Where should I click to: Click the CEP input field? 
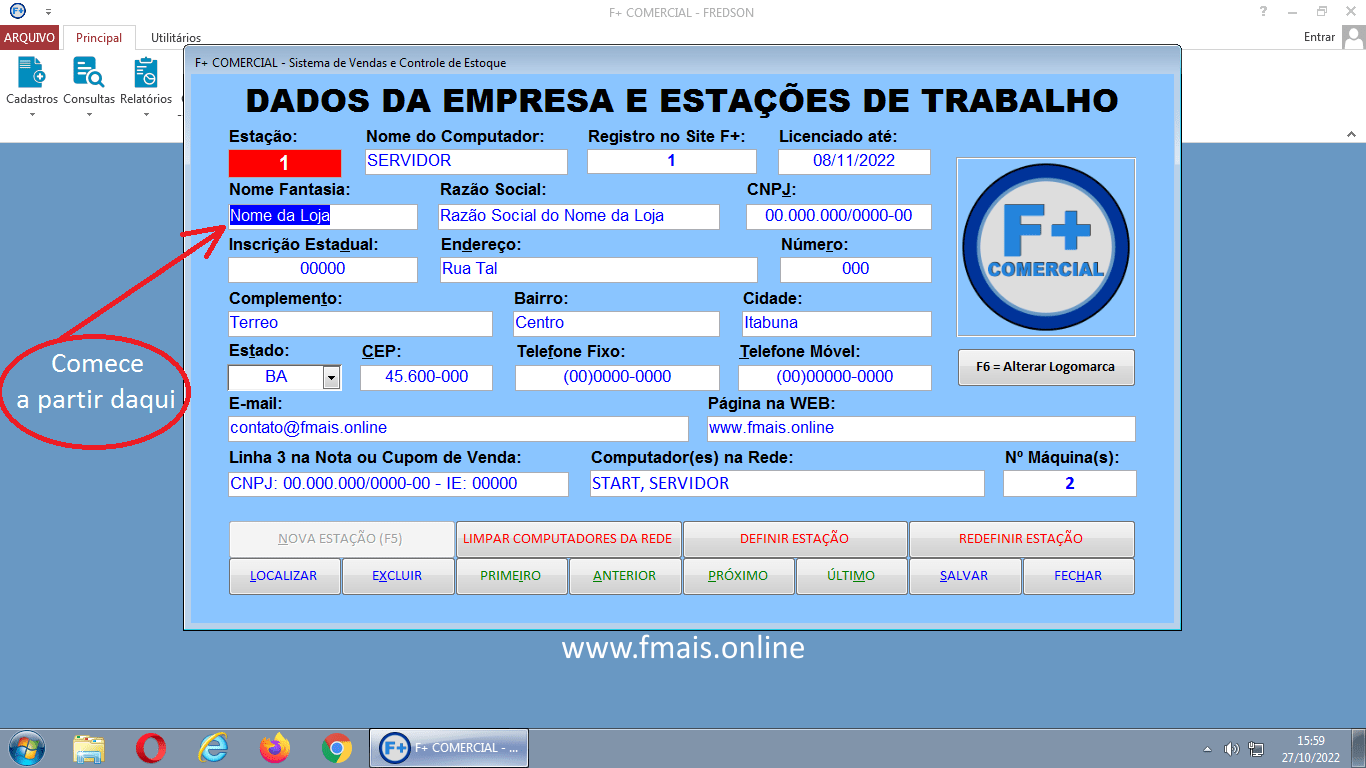427,377
